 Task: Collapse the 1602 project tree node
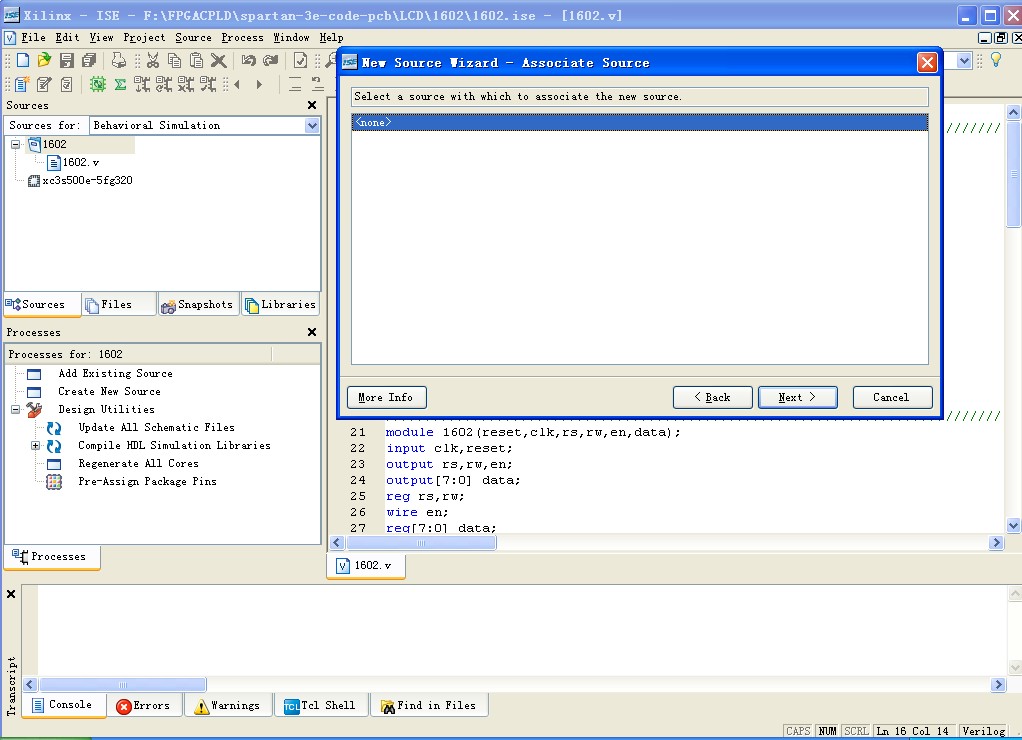tap(16, 145)
